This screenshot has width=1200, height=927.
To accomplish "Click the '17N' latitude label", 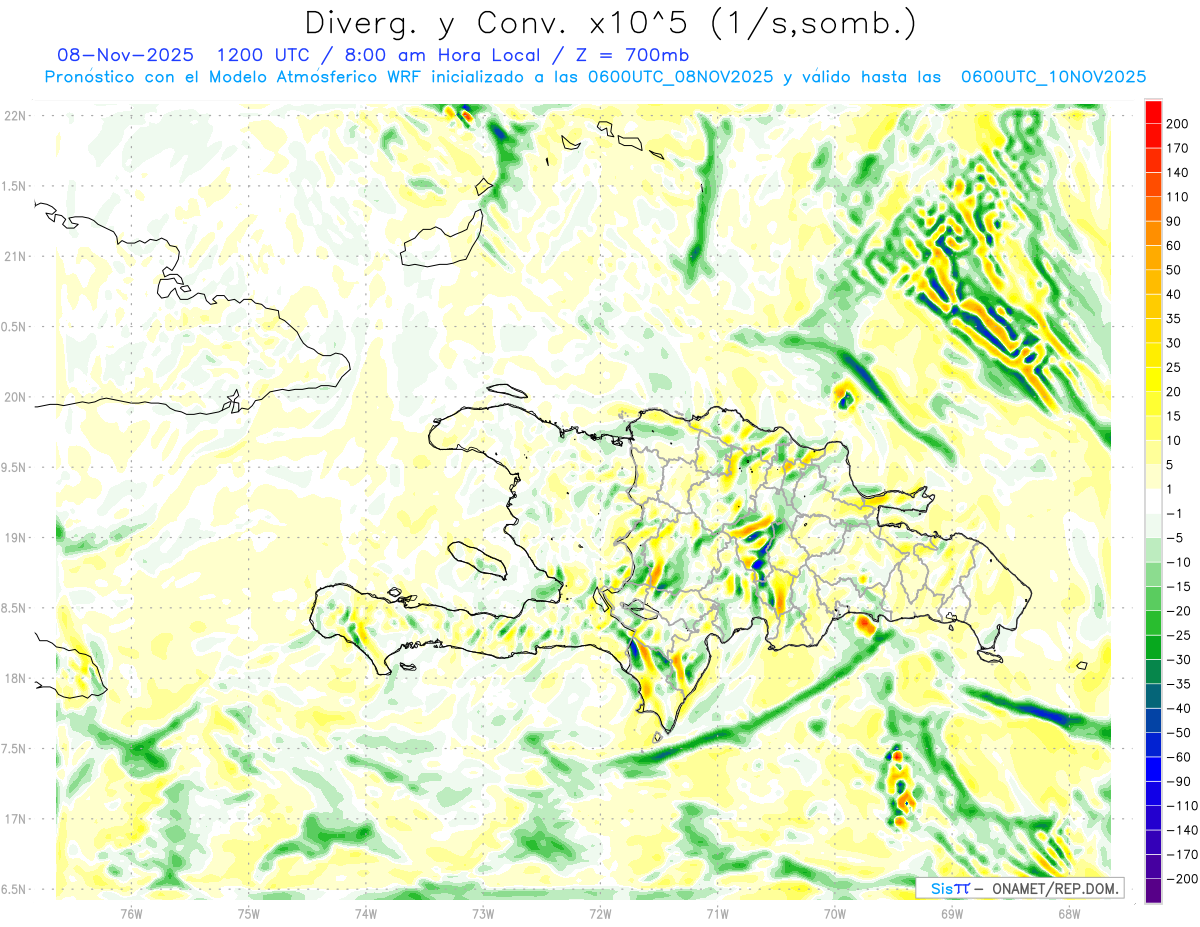I will click(x=16, y=819).
